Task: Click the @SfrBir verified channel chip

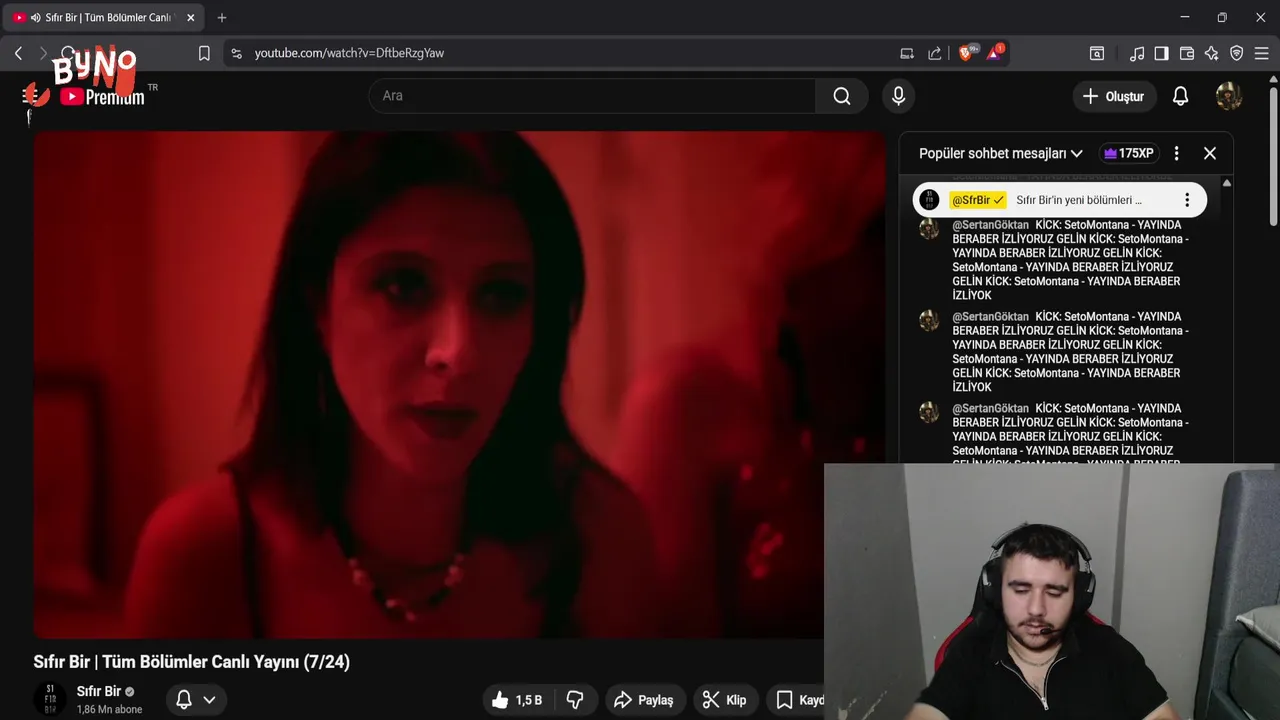Action: pos(978,200)
